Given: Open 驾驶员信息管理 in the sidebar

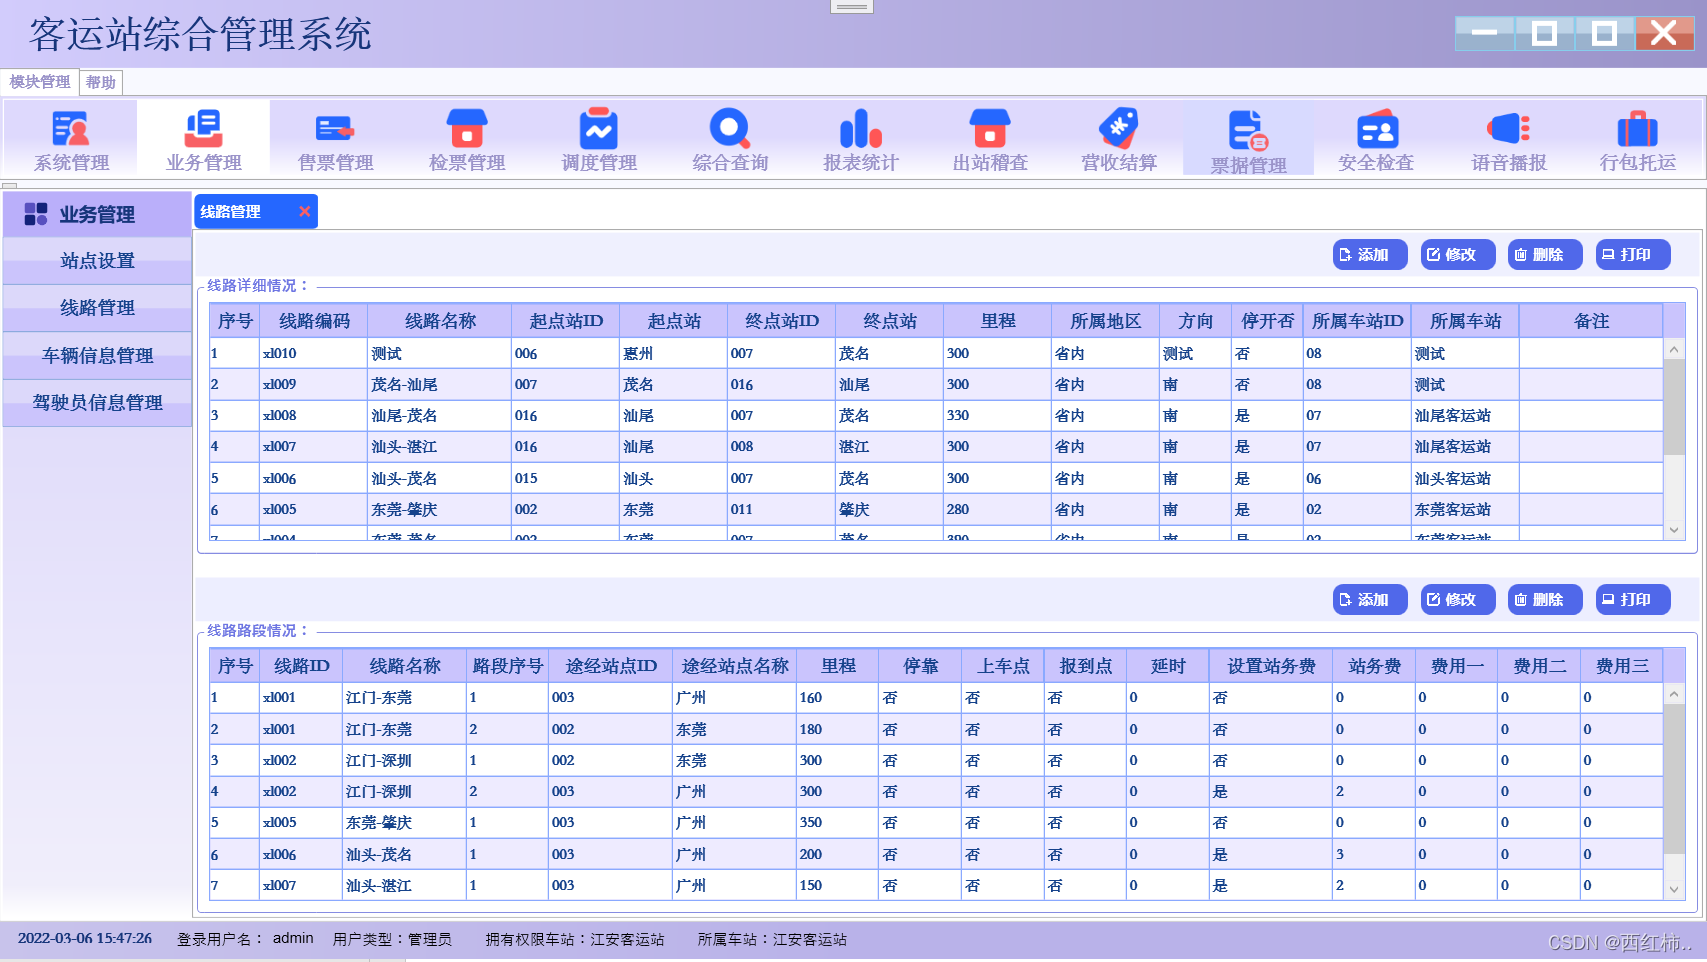Looking at the screenshot, I should pyautogui.click(x=97, y=403).
